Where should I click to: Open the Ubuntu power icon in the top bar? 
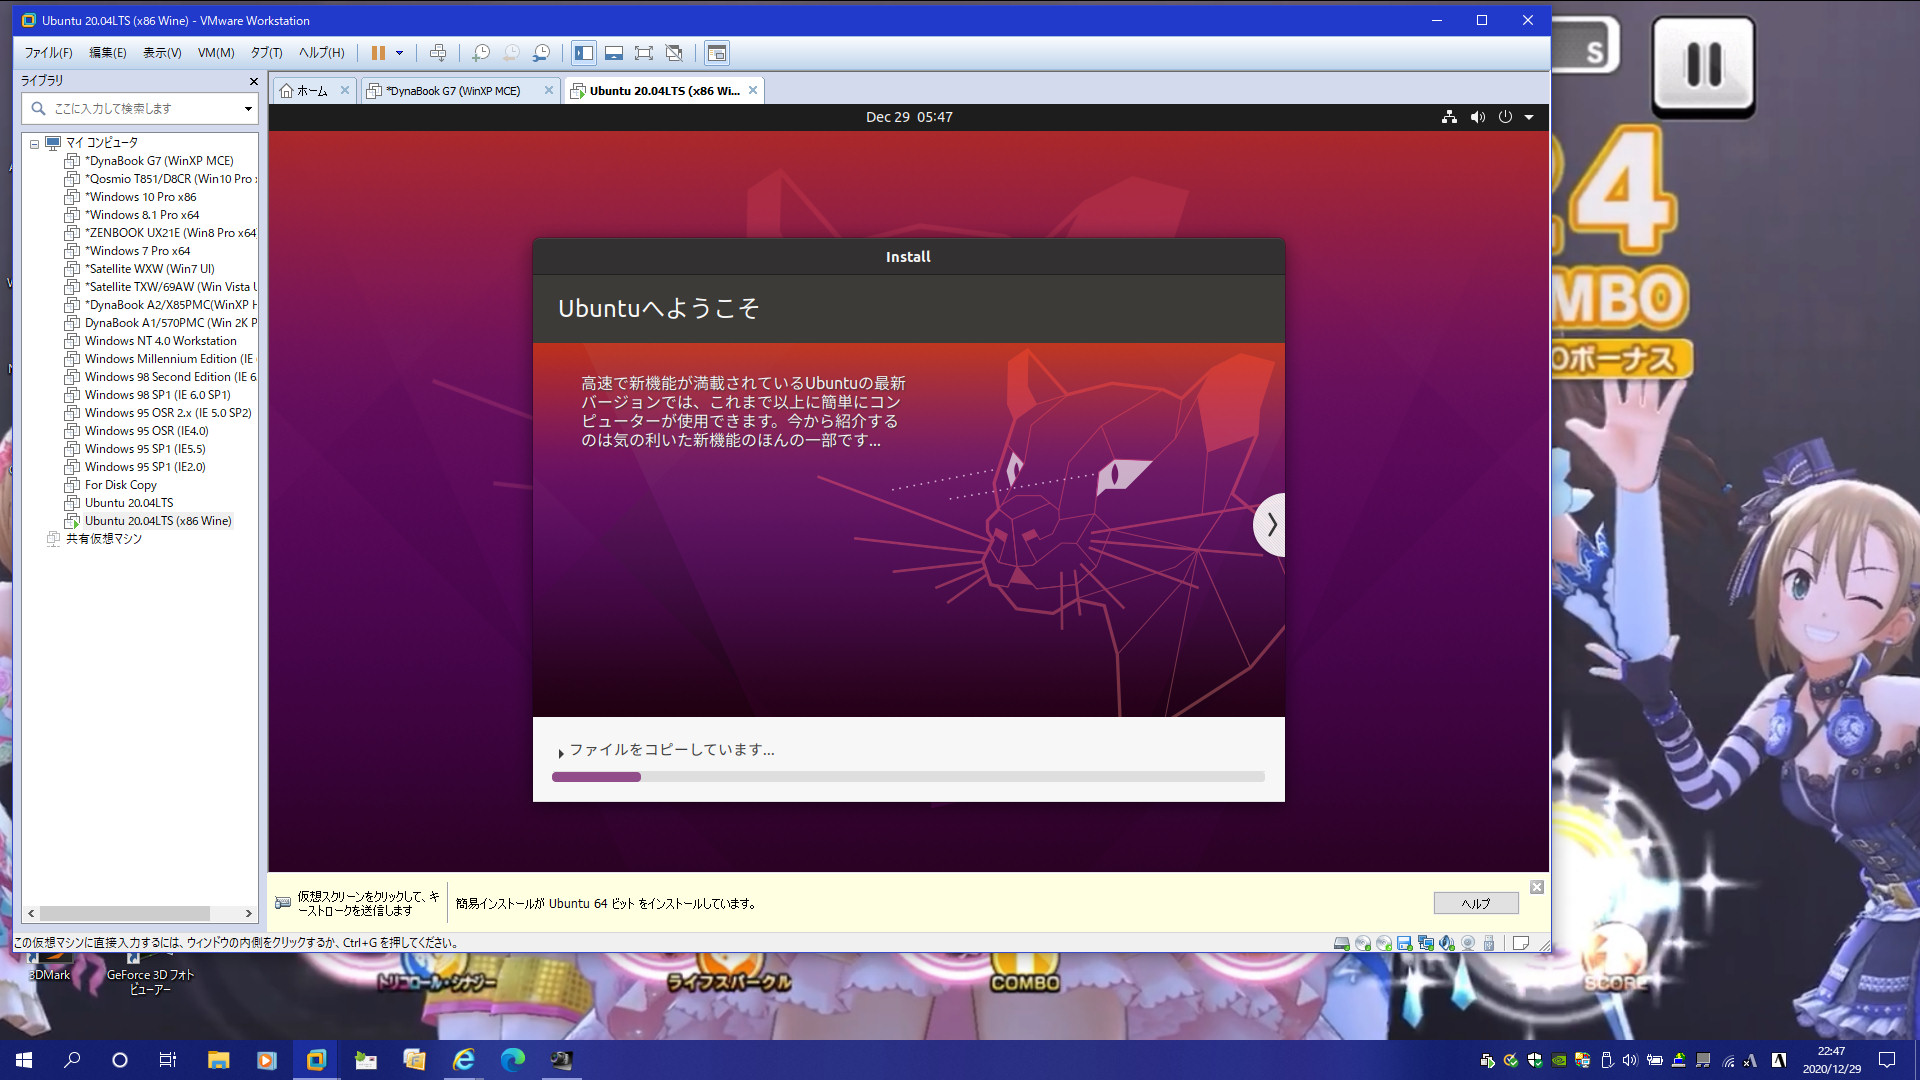click(x=1505, y=117)
